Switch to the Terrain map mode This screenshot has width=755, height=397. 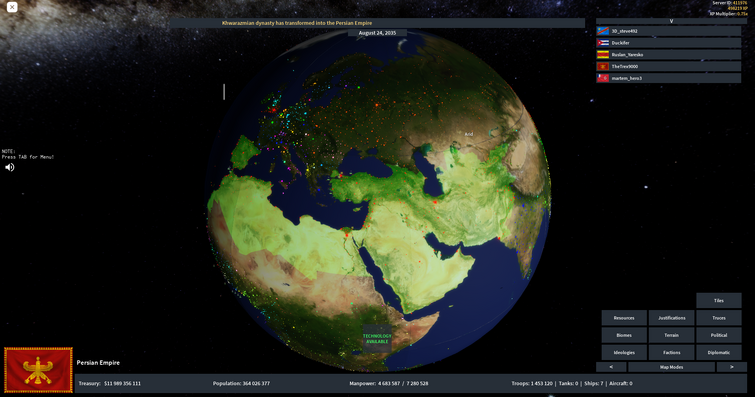coord(671,335)
